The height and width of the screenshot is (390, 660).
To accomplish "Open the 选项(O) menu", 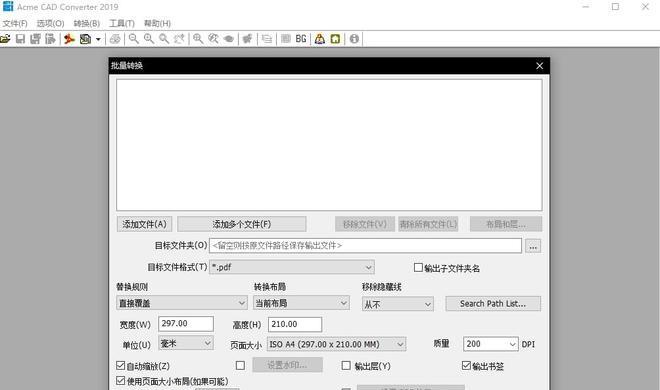I will [x=51, y=24].
